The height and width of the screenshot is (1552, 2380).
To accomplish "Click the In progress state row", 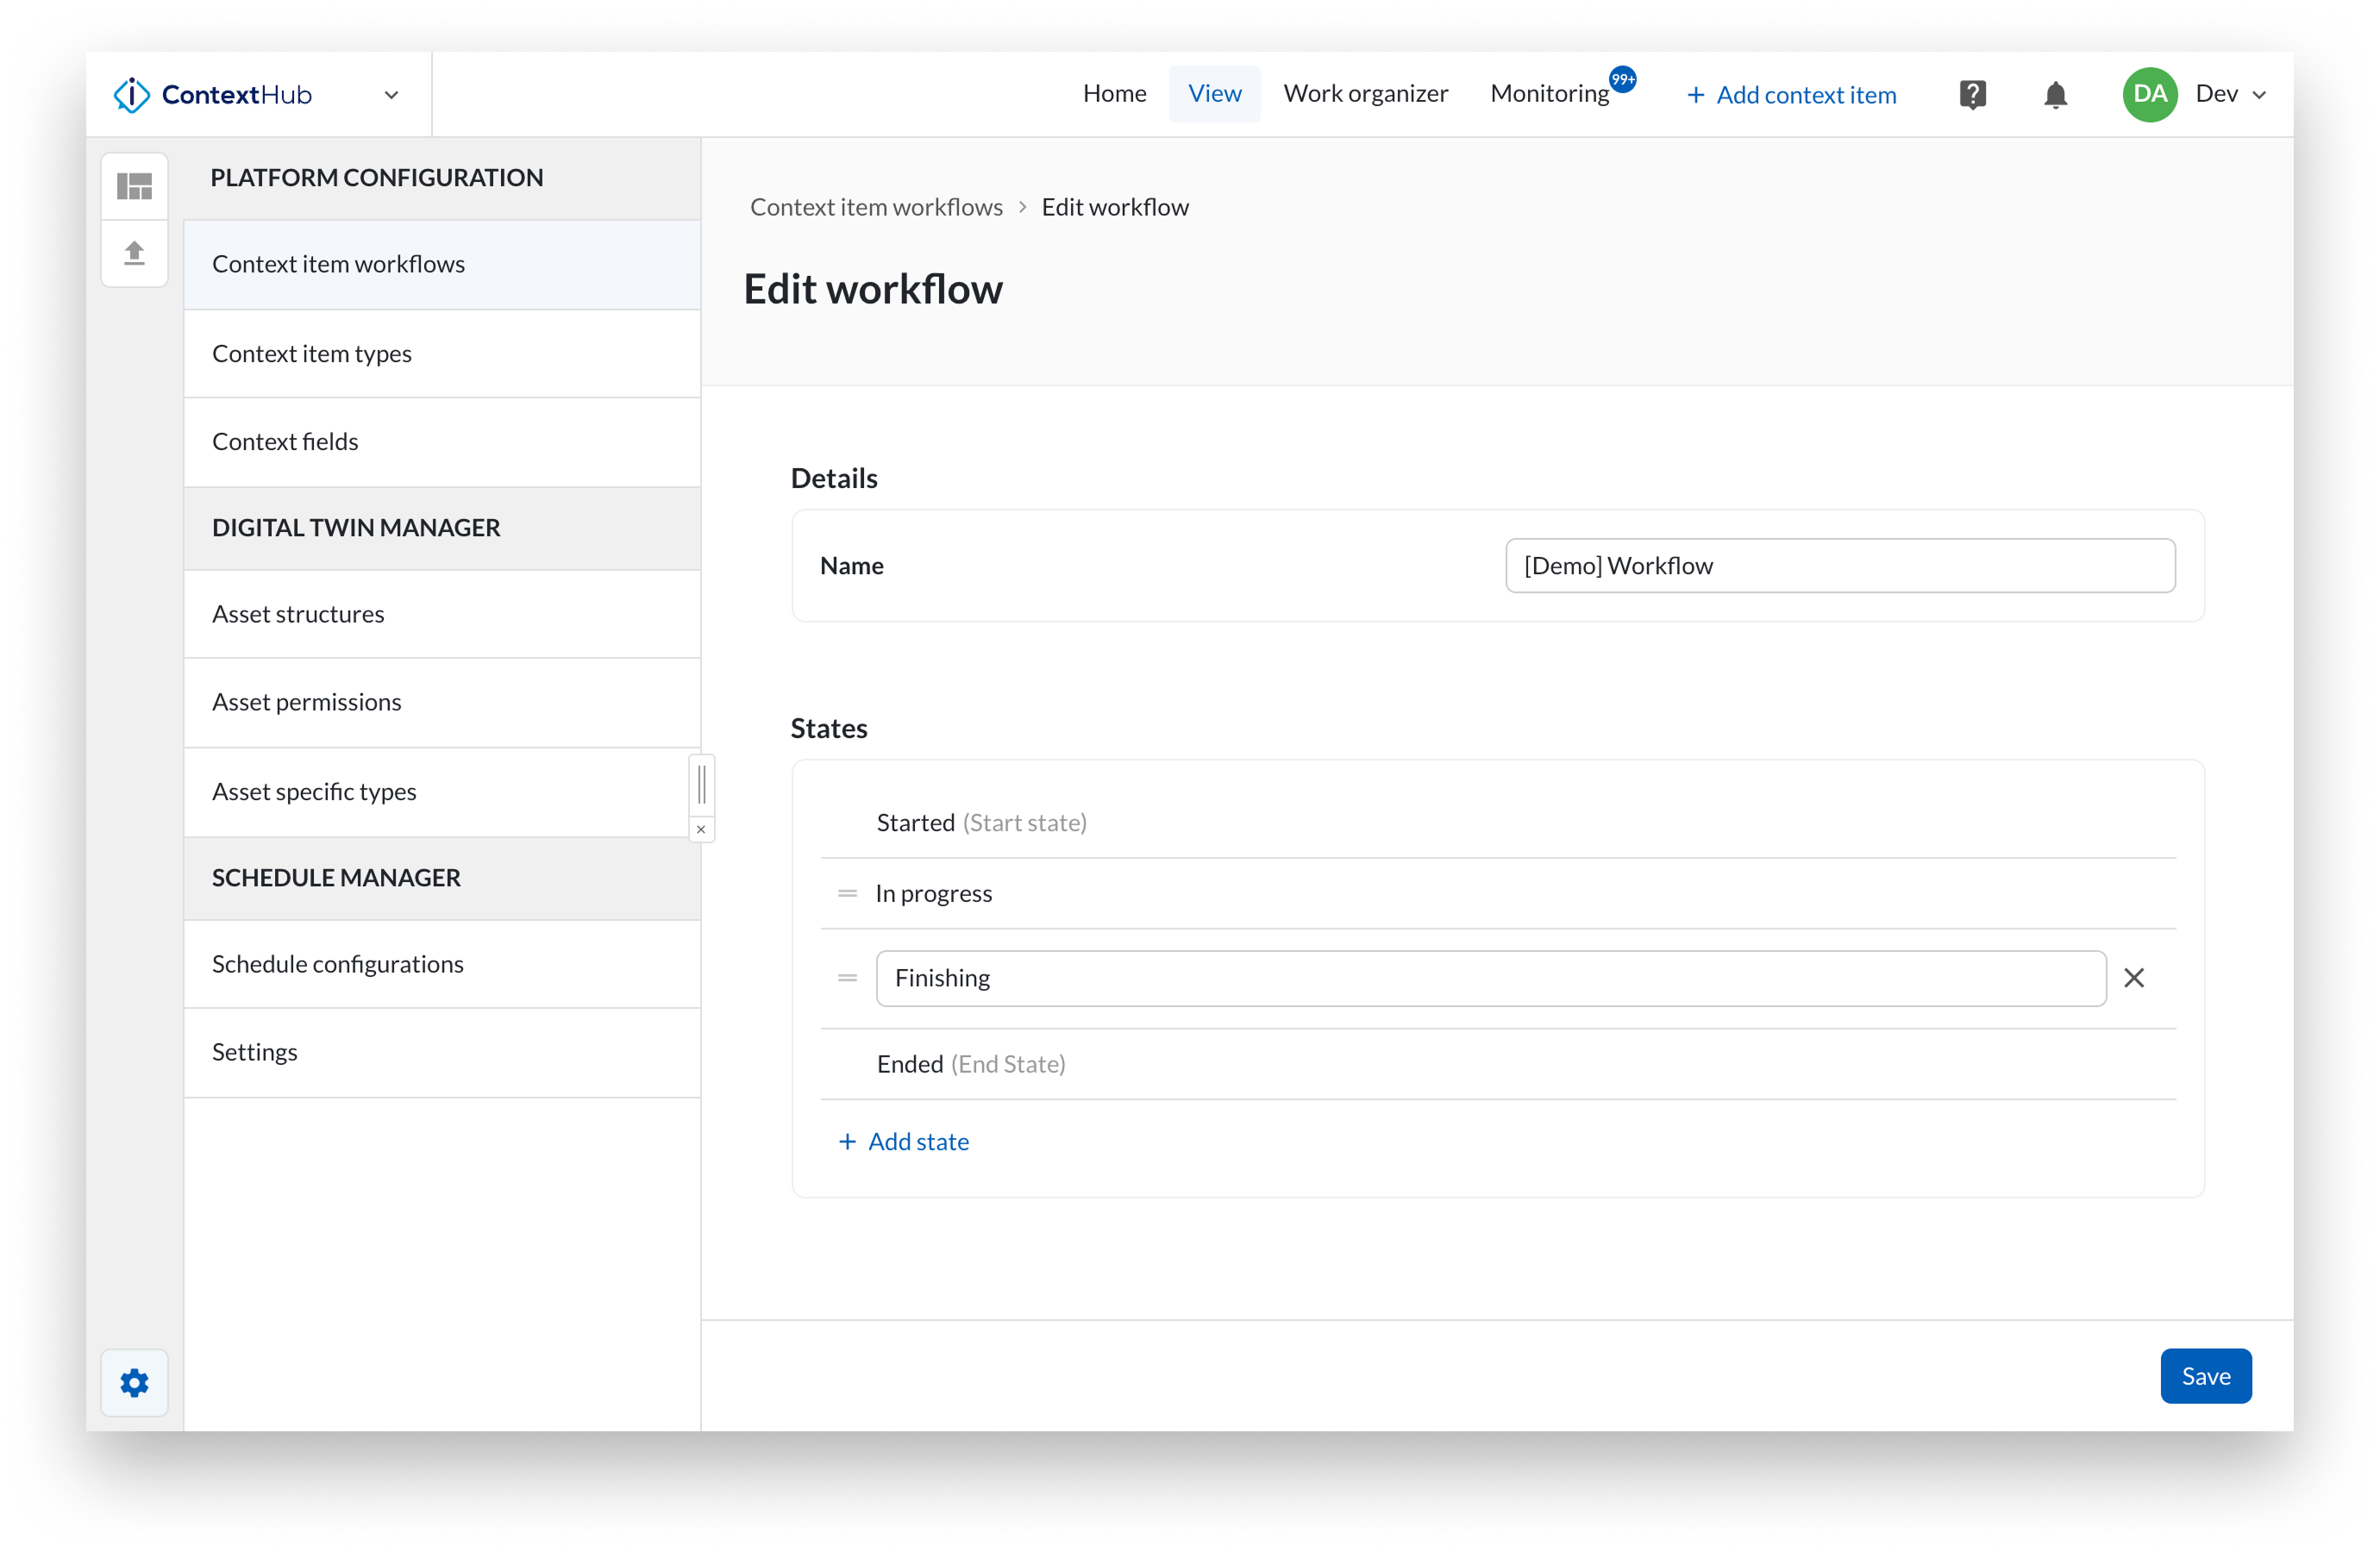I will (x=1497, y=893).
